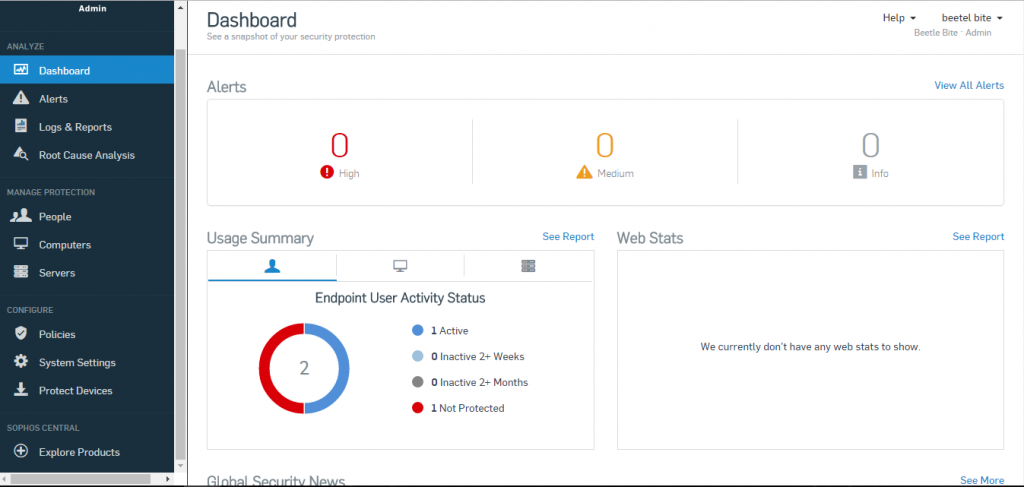Viewport: 1024px width, 487px height.
Task: Click See More for Global Security News
Action: (982, 480)
